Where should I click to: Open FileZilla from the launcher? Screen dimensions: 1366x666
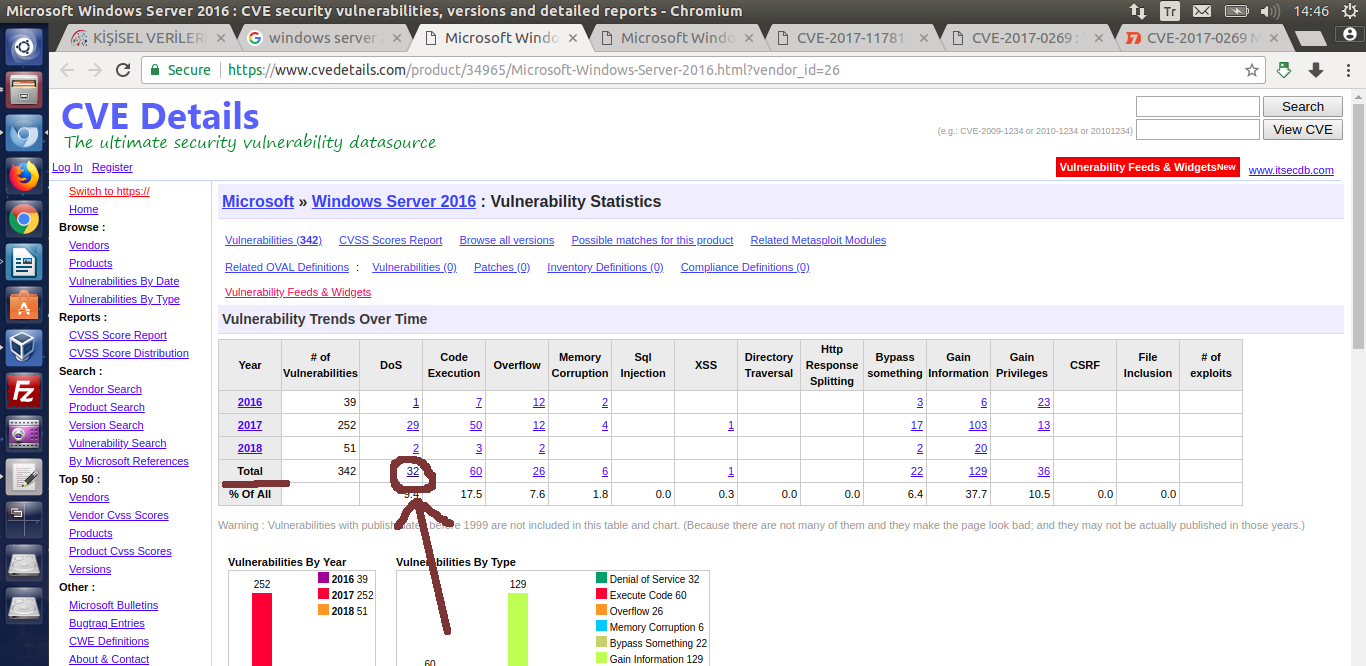coord(24,391)
